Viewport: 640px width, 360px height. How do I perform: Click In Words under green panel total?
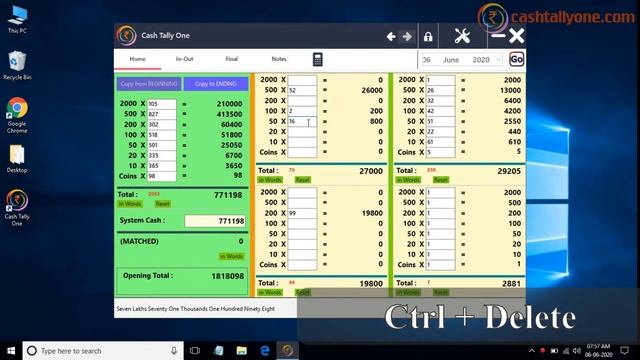[x=130, y=204]
